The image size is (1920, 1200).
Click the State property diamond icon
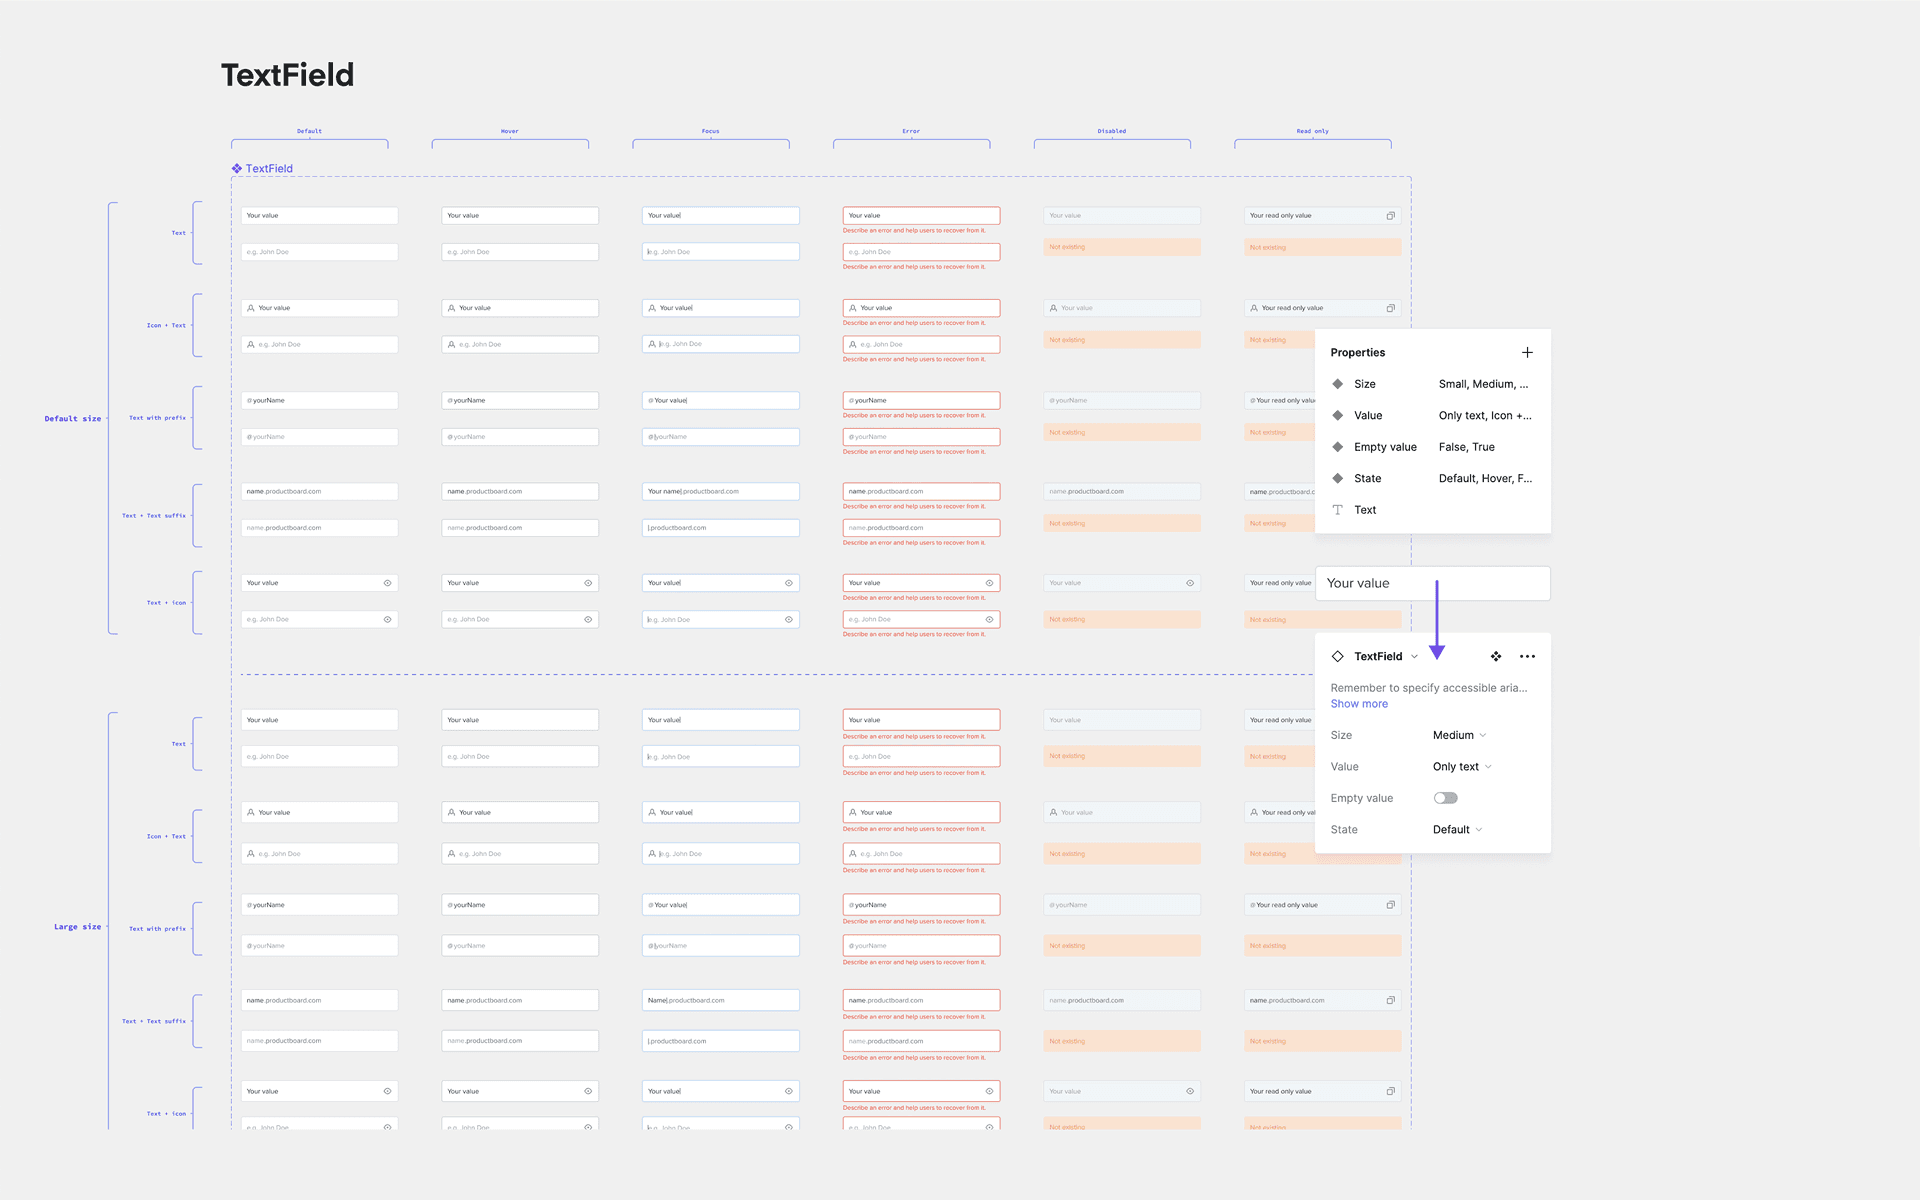(x=1338, y=478)
